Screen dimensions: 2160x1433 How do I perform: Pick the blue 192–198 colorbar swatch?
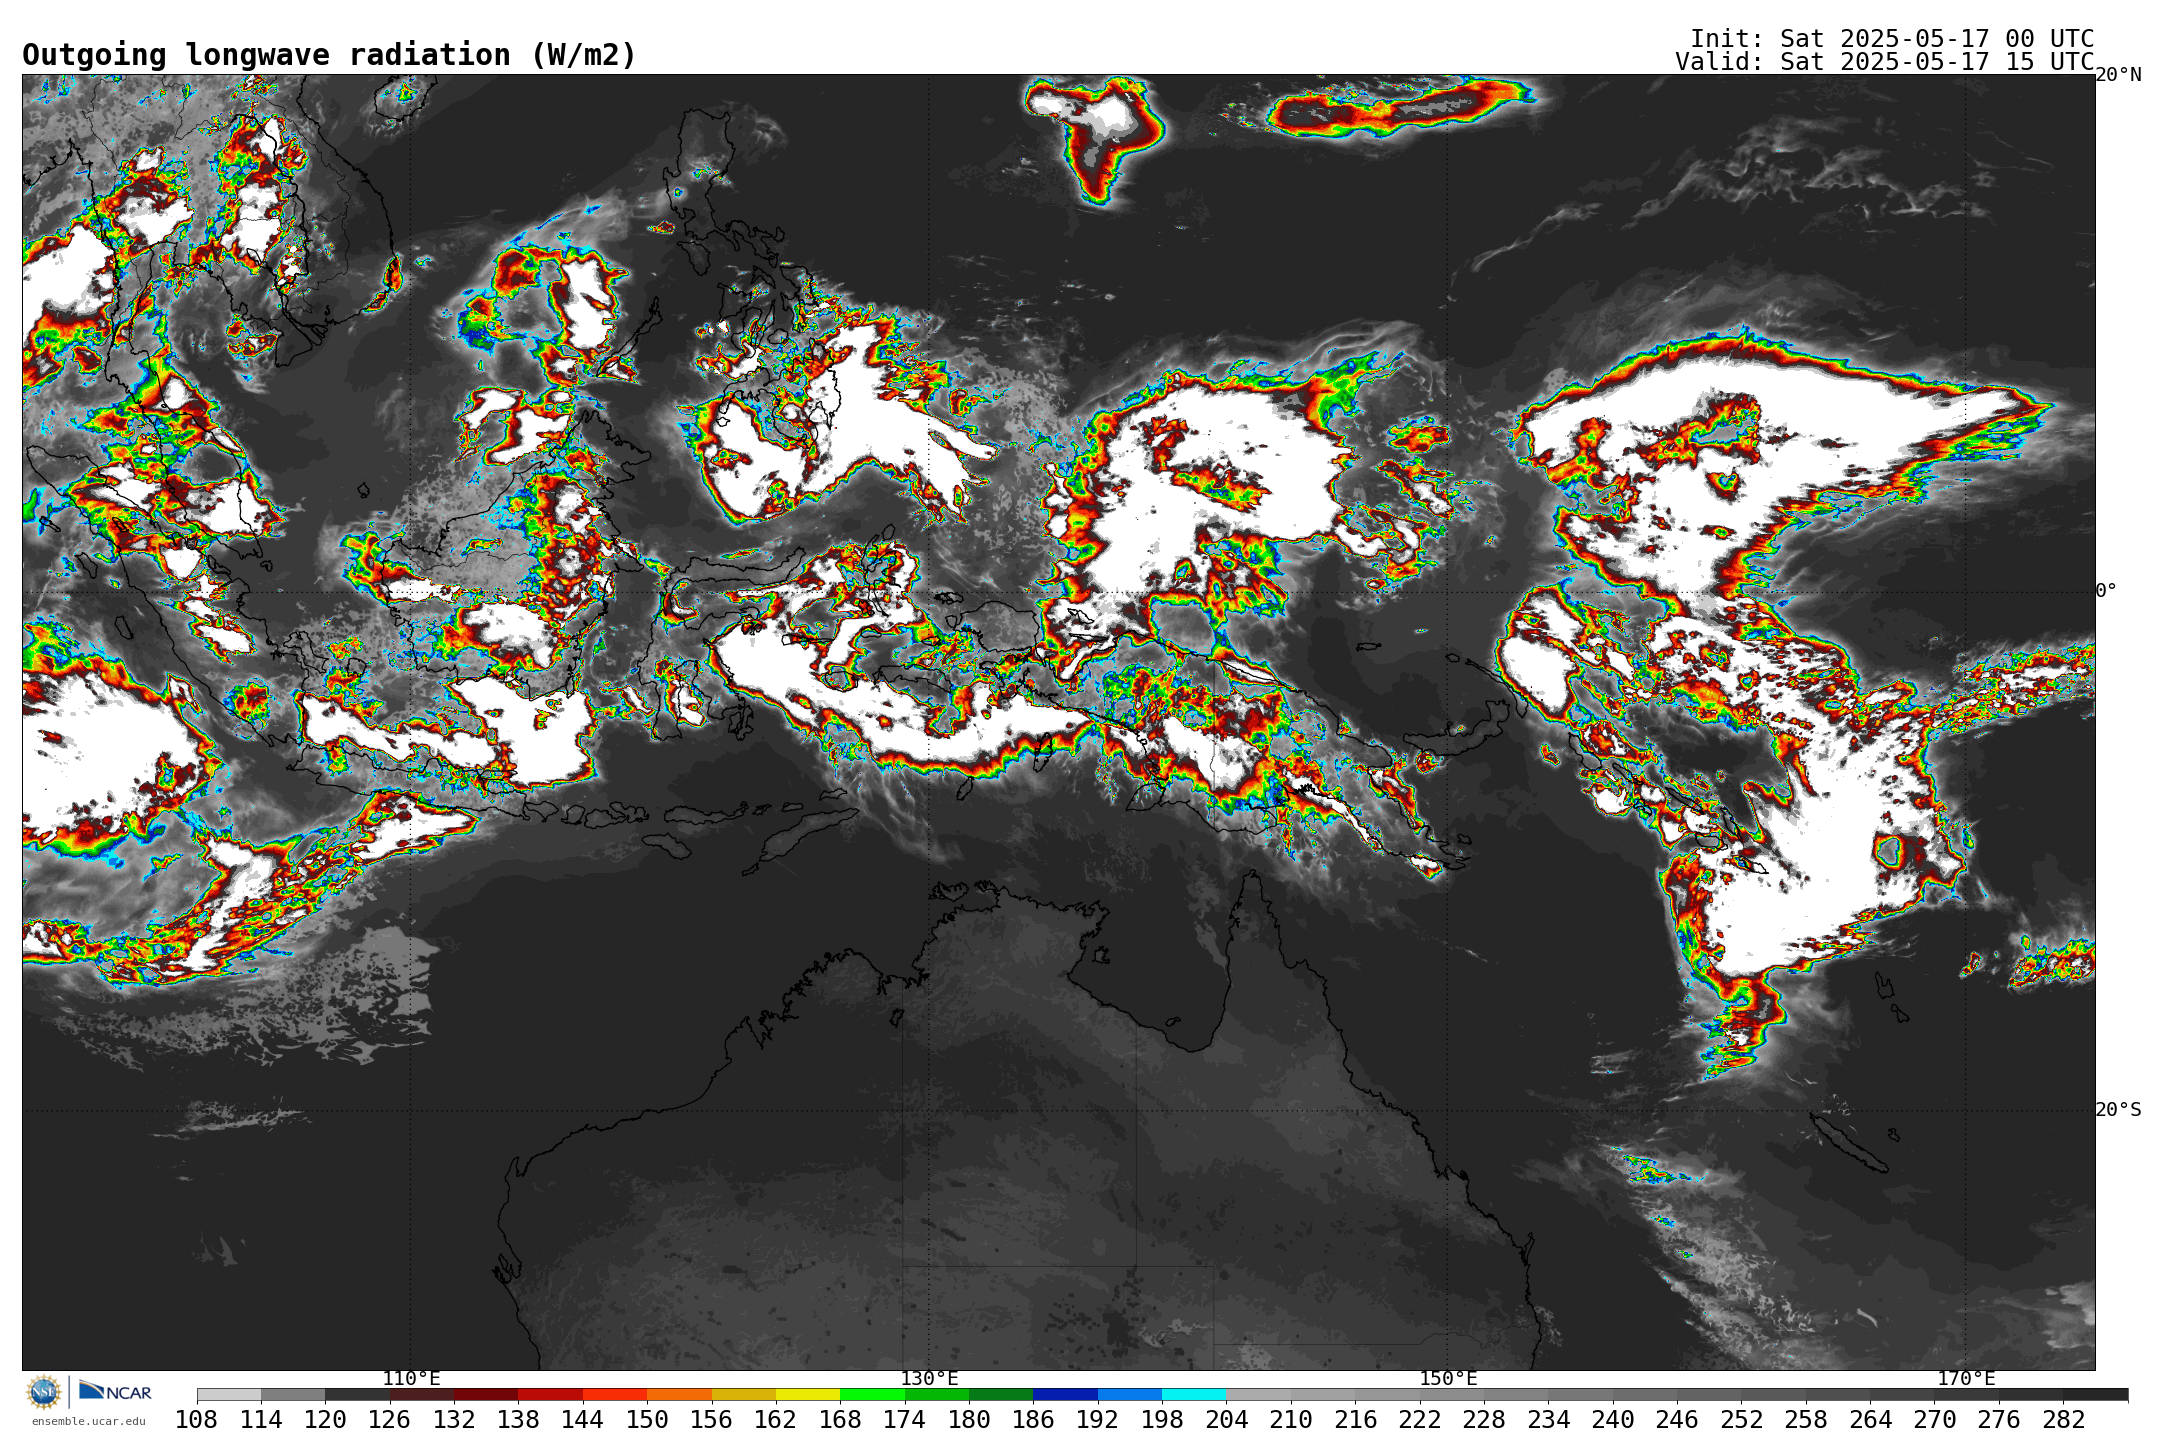tap(1130, 1395)
